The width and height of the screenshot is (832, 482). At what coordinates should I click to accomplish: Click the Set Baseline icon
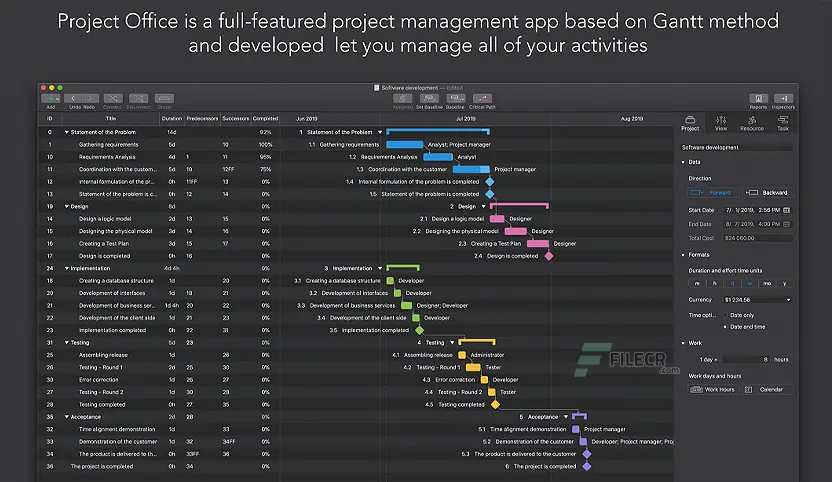pyautogui.click(x=429, y=98)
